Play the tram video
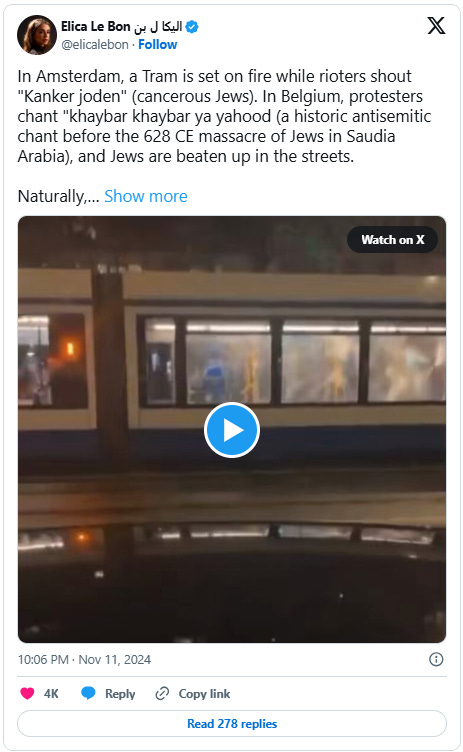 [x=232, y=430]
